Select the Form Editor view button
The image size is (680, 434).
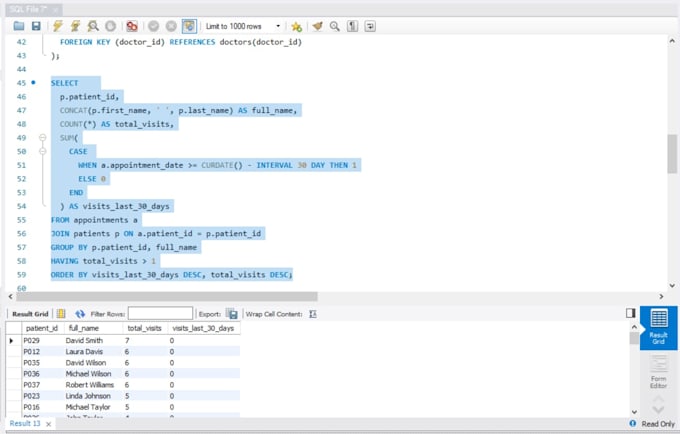[x=658, y=372]
